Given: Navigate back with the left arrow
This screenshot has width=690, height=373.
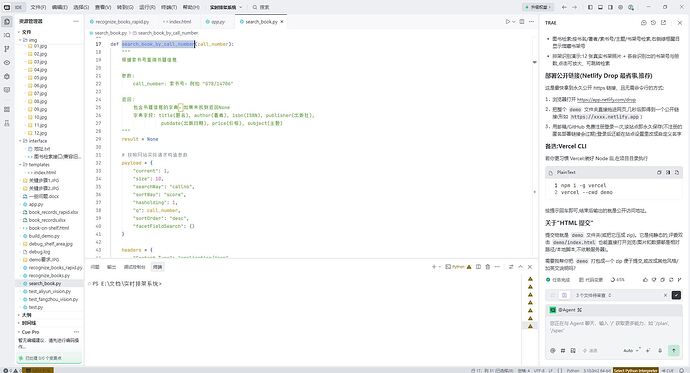Looking at the screenshot, I should tap(564, 7).
